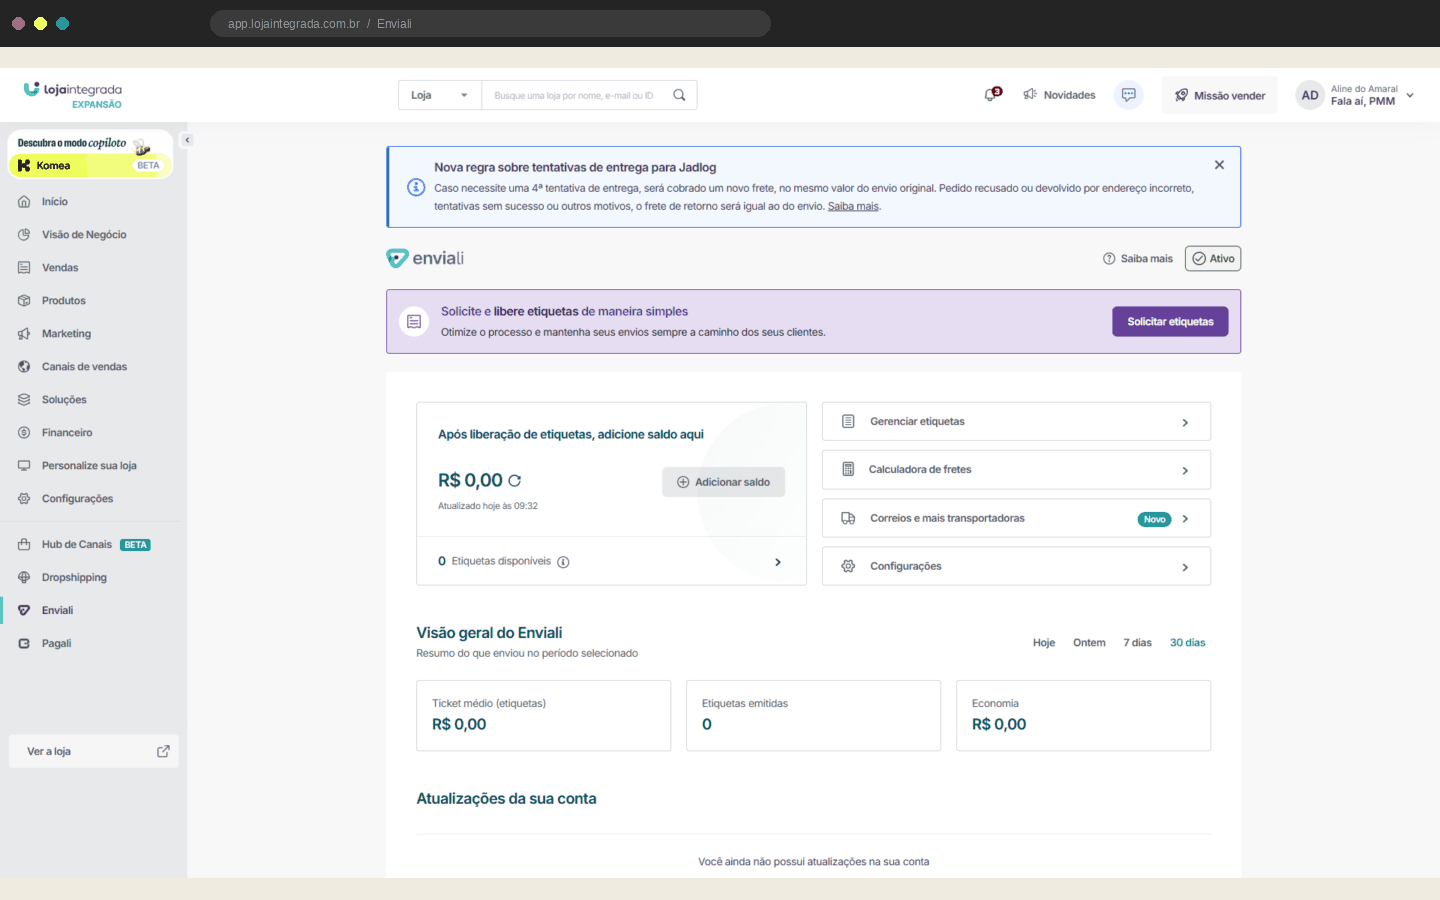Click the Soluções layers icon
This screenshot has width=1440, height=900.
click(24, 400)
